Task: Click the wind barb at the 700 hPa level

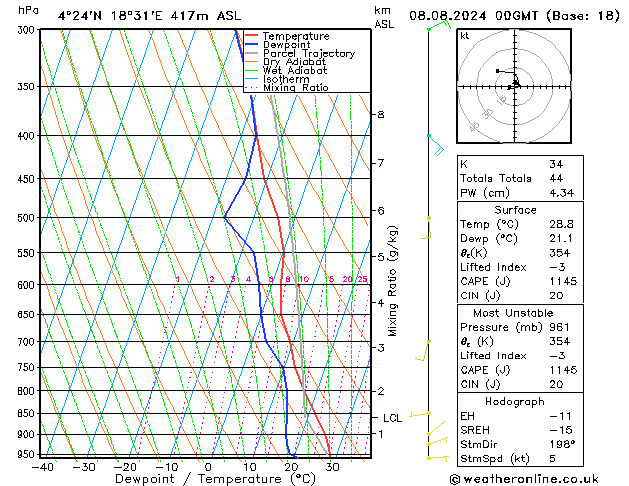Action: (x=423, y=350)
